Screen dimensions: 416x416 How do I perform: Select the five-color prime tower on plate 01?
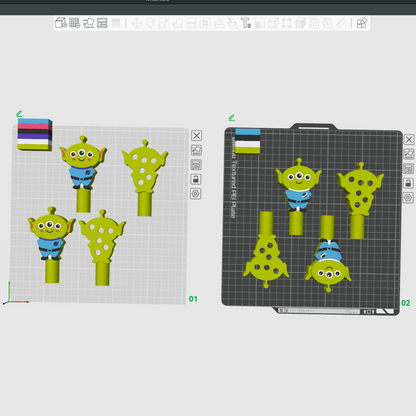(x=35, y=135)
